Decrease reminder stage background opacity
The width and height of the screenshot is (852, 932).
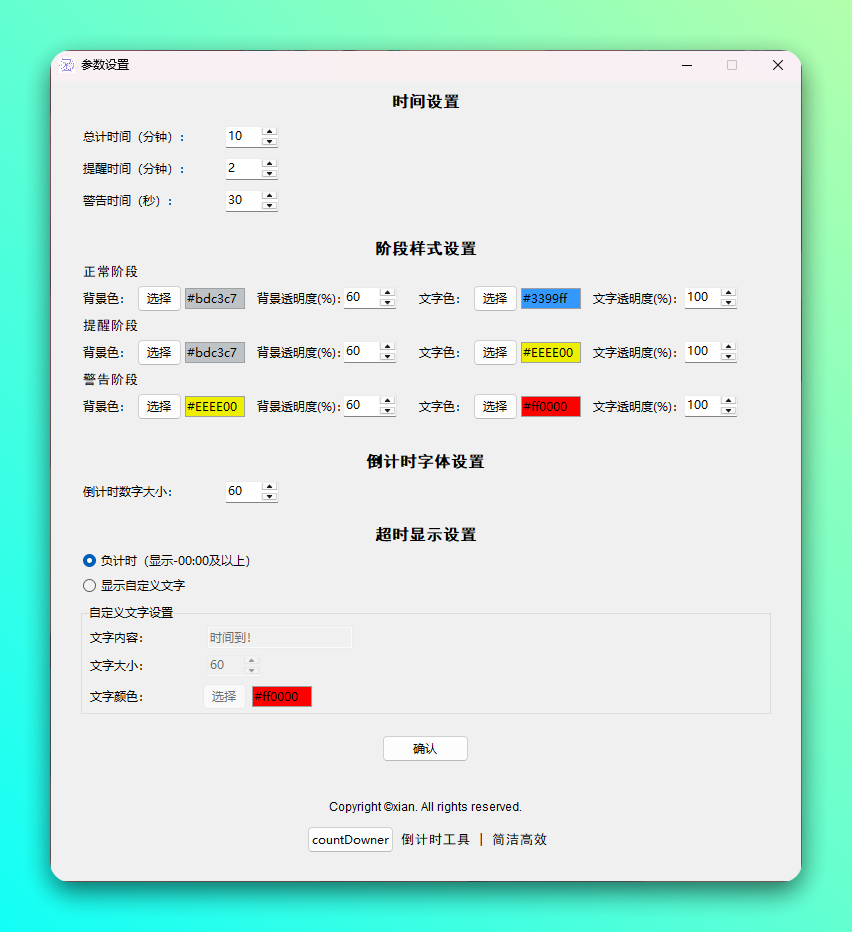387,357
